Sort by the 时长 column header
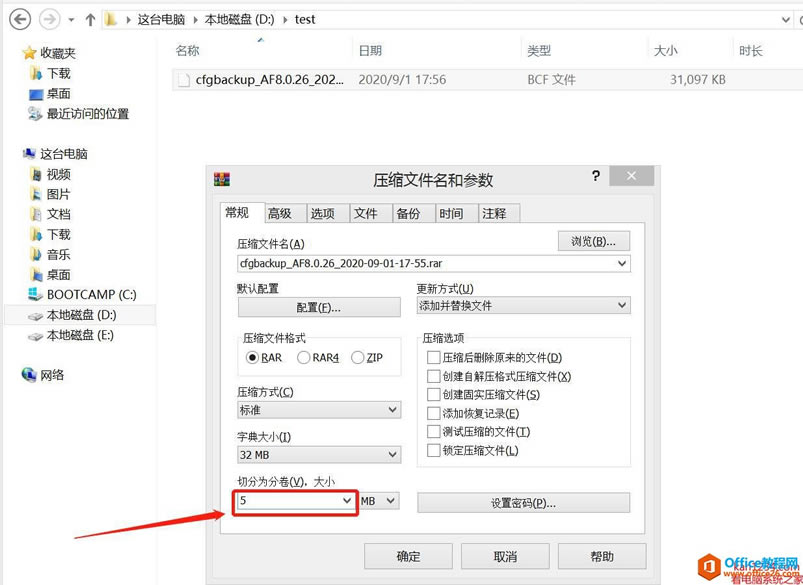The image size is (803, 585). 751,51
